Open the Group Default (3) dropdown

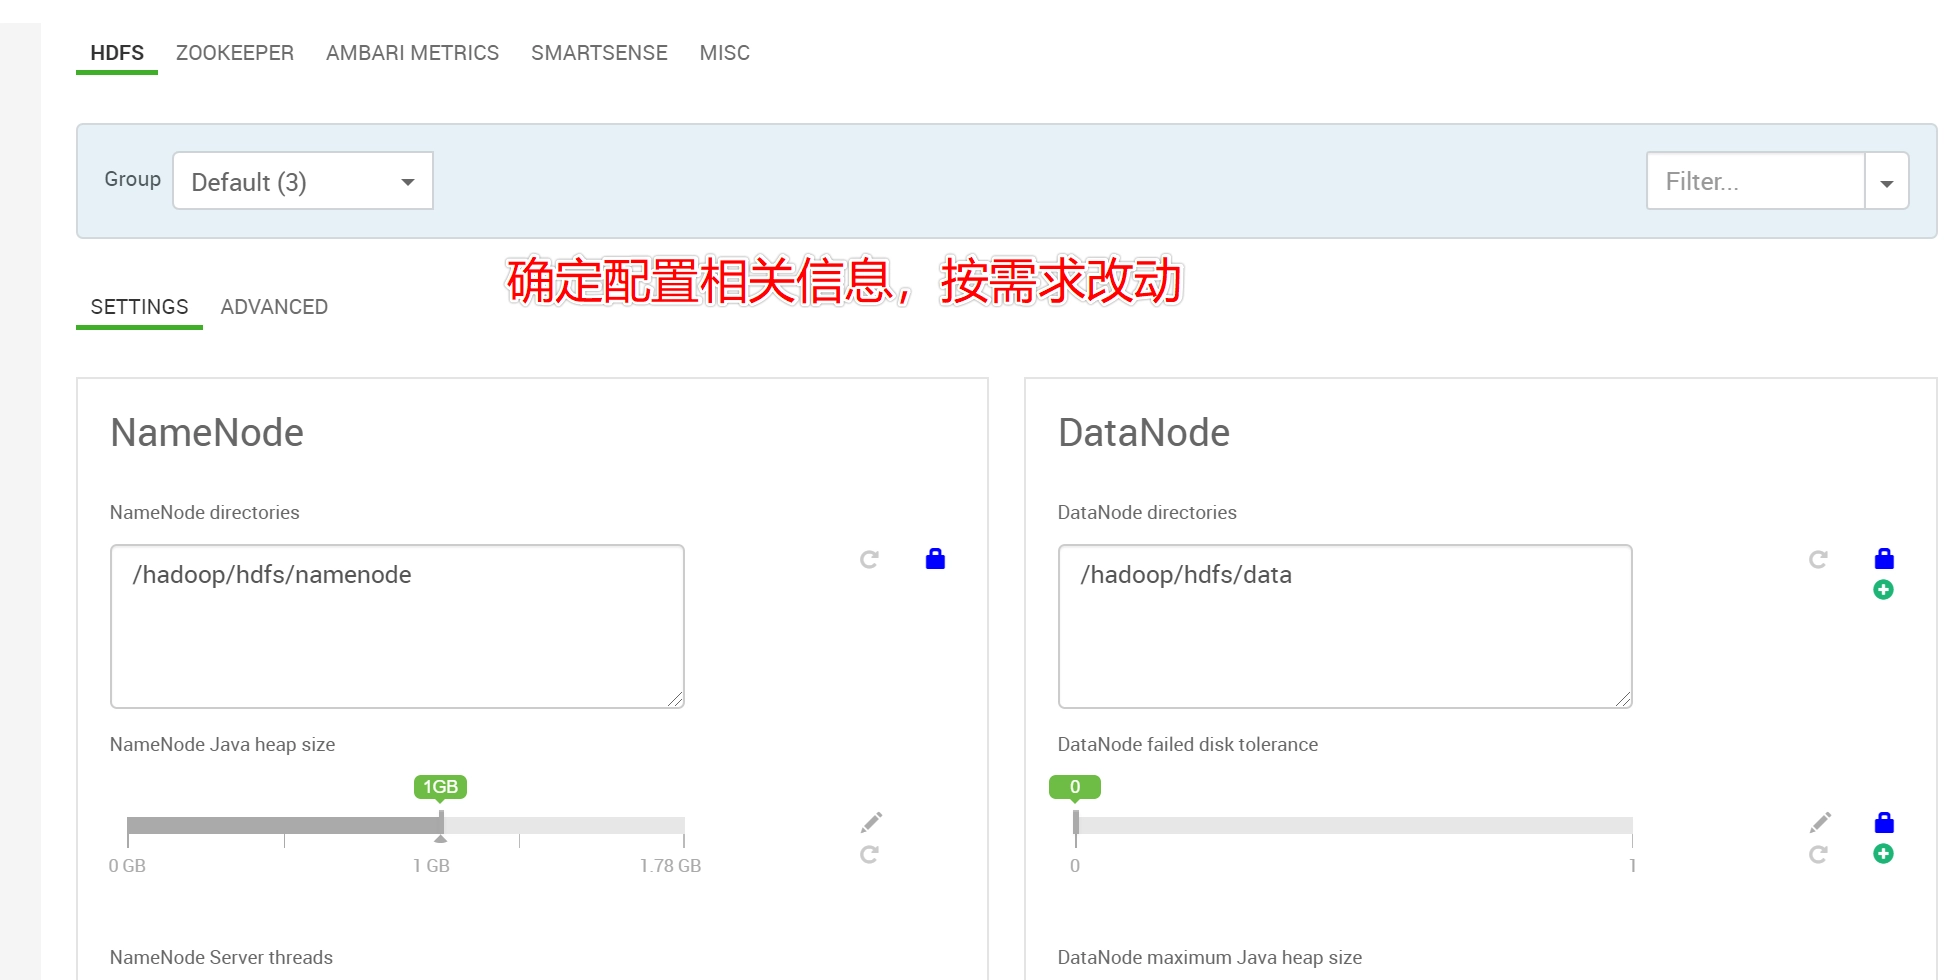tap(303, 181)
